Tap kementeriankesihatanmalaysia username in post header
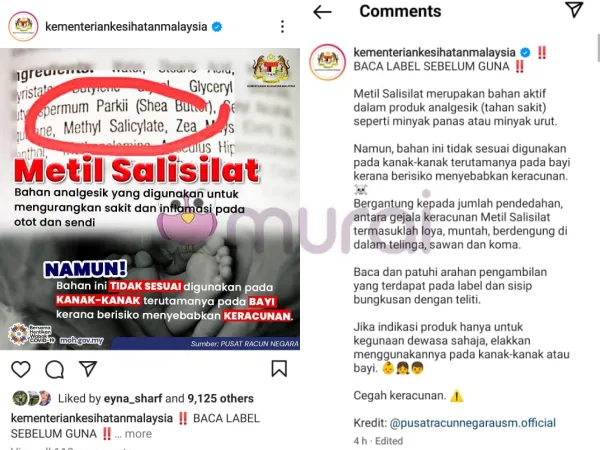Image resolution: width=600 pixels, height=450 pixels. pos(126,26)
